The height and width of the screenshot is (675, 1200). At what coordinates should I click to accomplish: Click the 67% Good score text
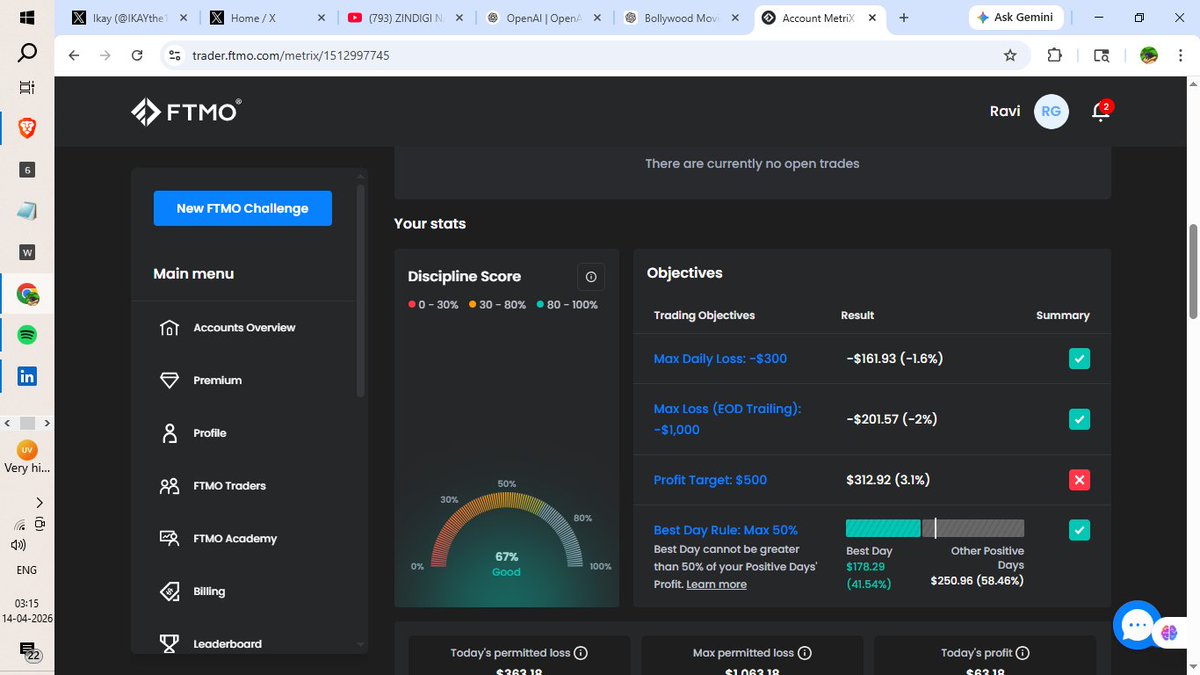506,564
